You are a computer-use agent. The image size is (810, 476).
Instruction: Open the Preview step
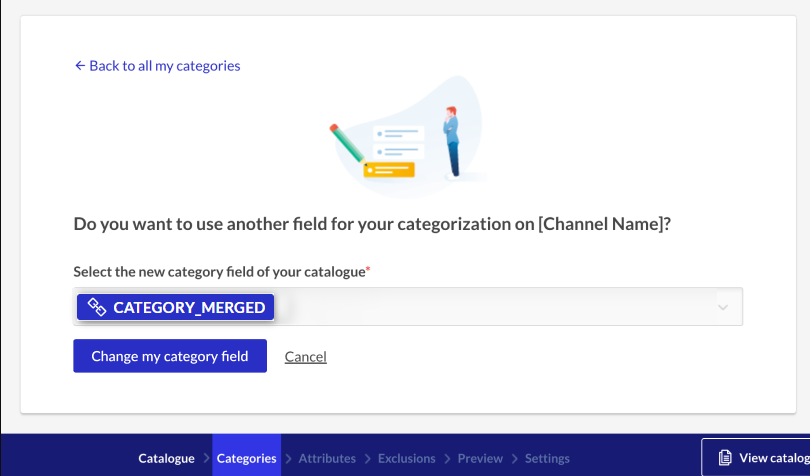(x=480, y=458)
